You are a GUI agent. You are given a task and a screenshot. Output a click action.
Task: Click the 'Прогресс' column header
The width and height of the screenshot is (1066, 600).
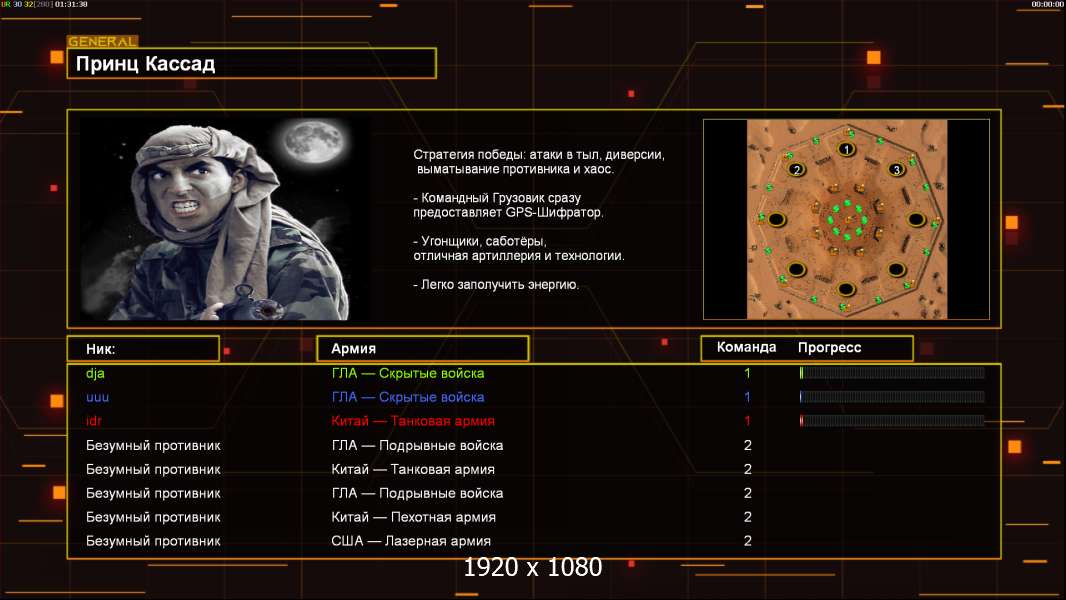[829, 348]
